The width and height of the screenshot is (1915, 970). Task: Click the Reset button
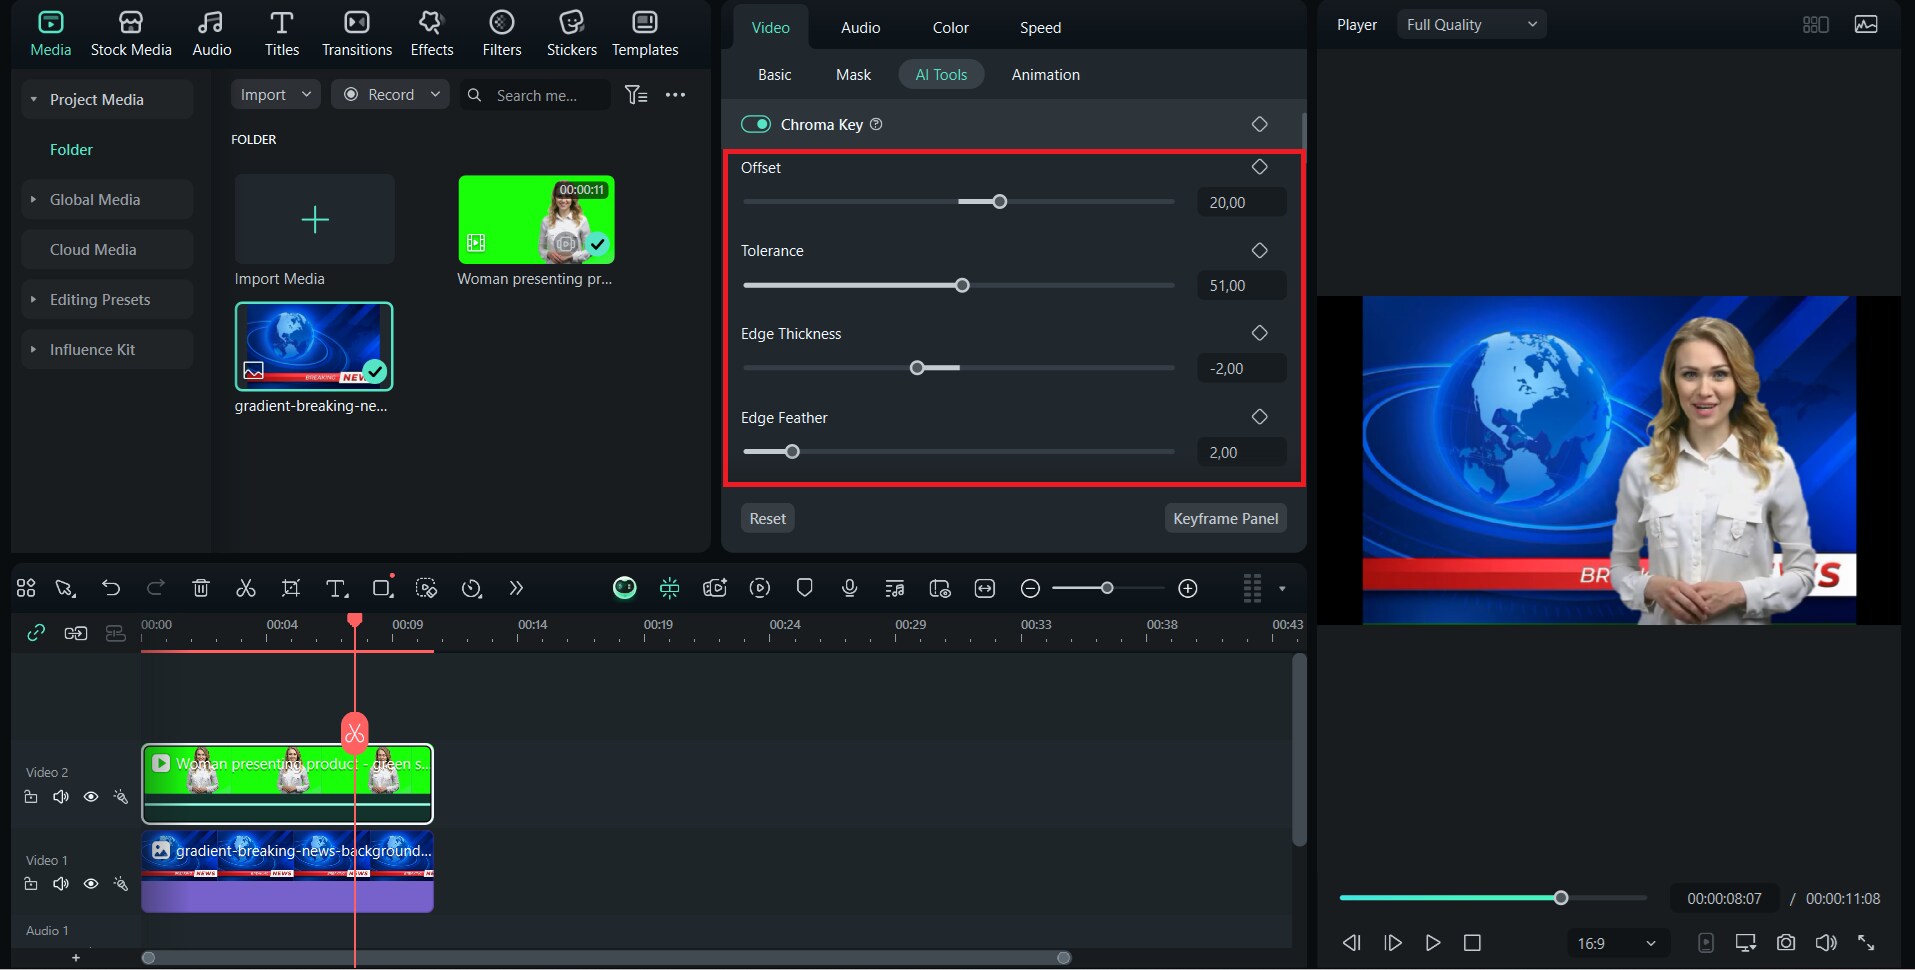tap(767, 518)
